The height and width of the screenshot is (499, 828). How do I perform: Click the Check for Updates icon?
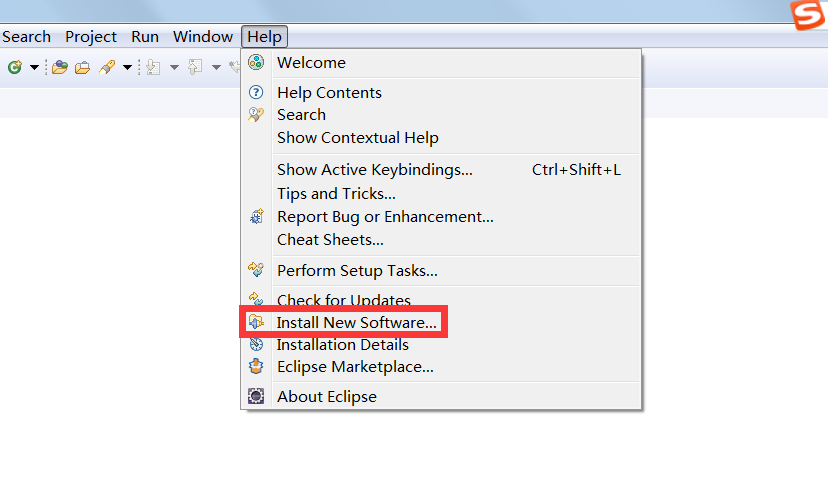tap(256, 299)
